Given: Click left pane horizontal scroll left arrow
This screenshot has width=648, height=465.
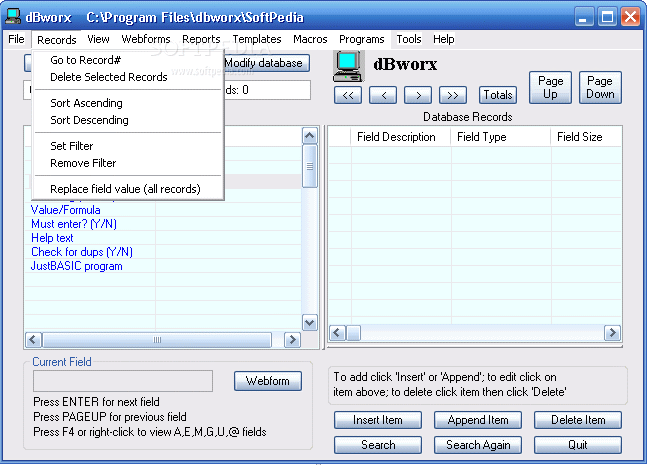Looking at the screenshot, I should click(x=33, y=340).
